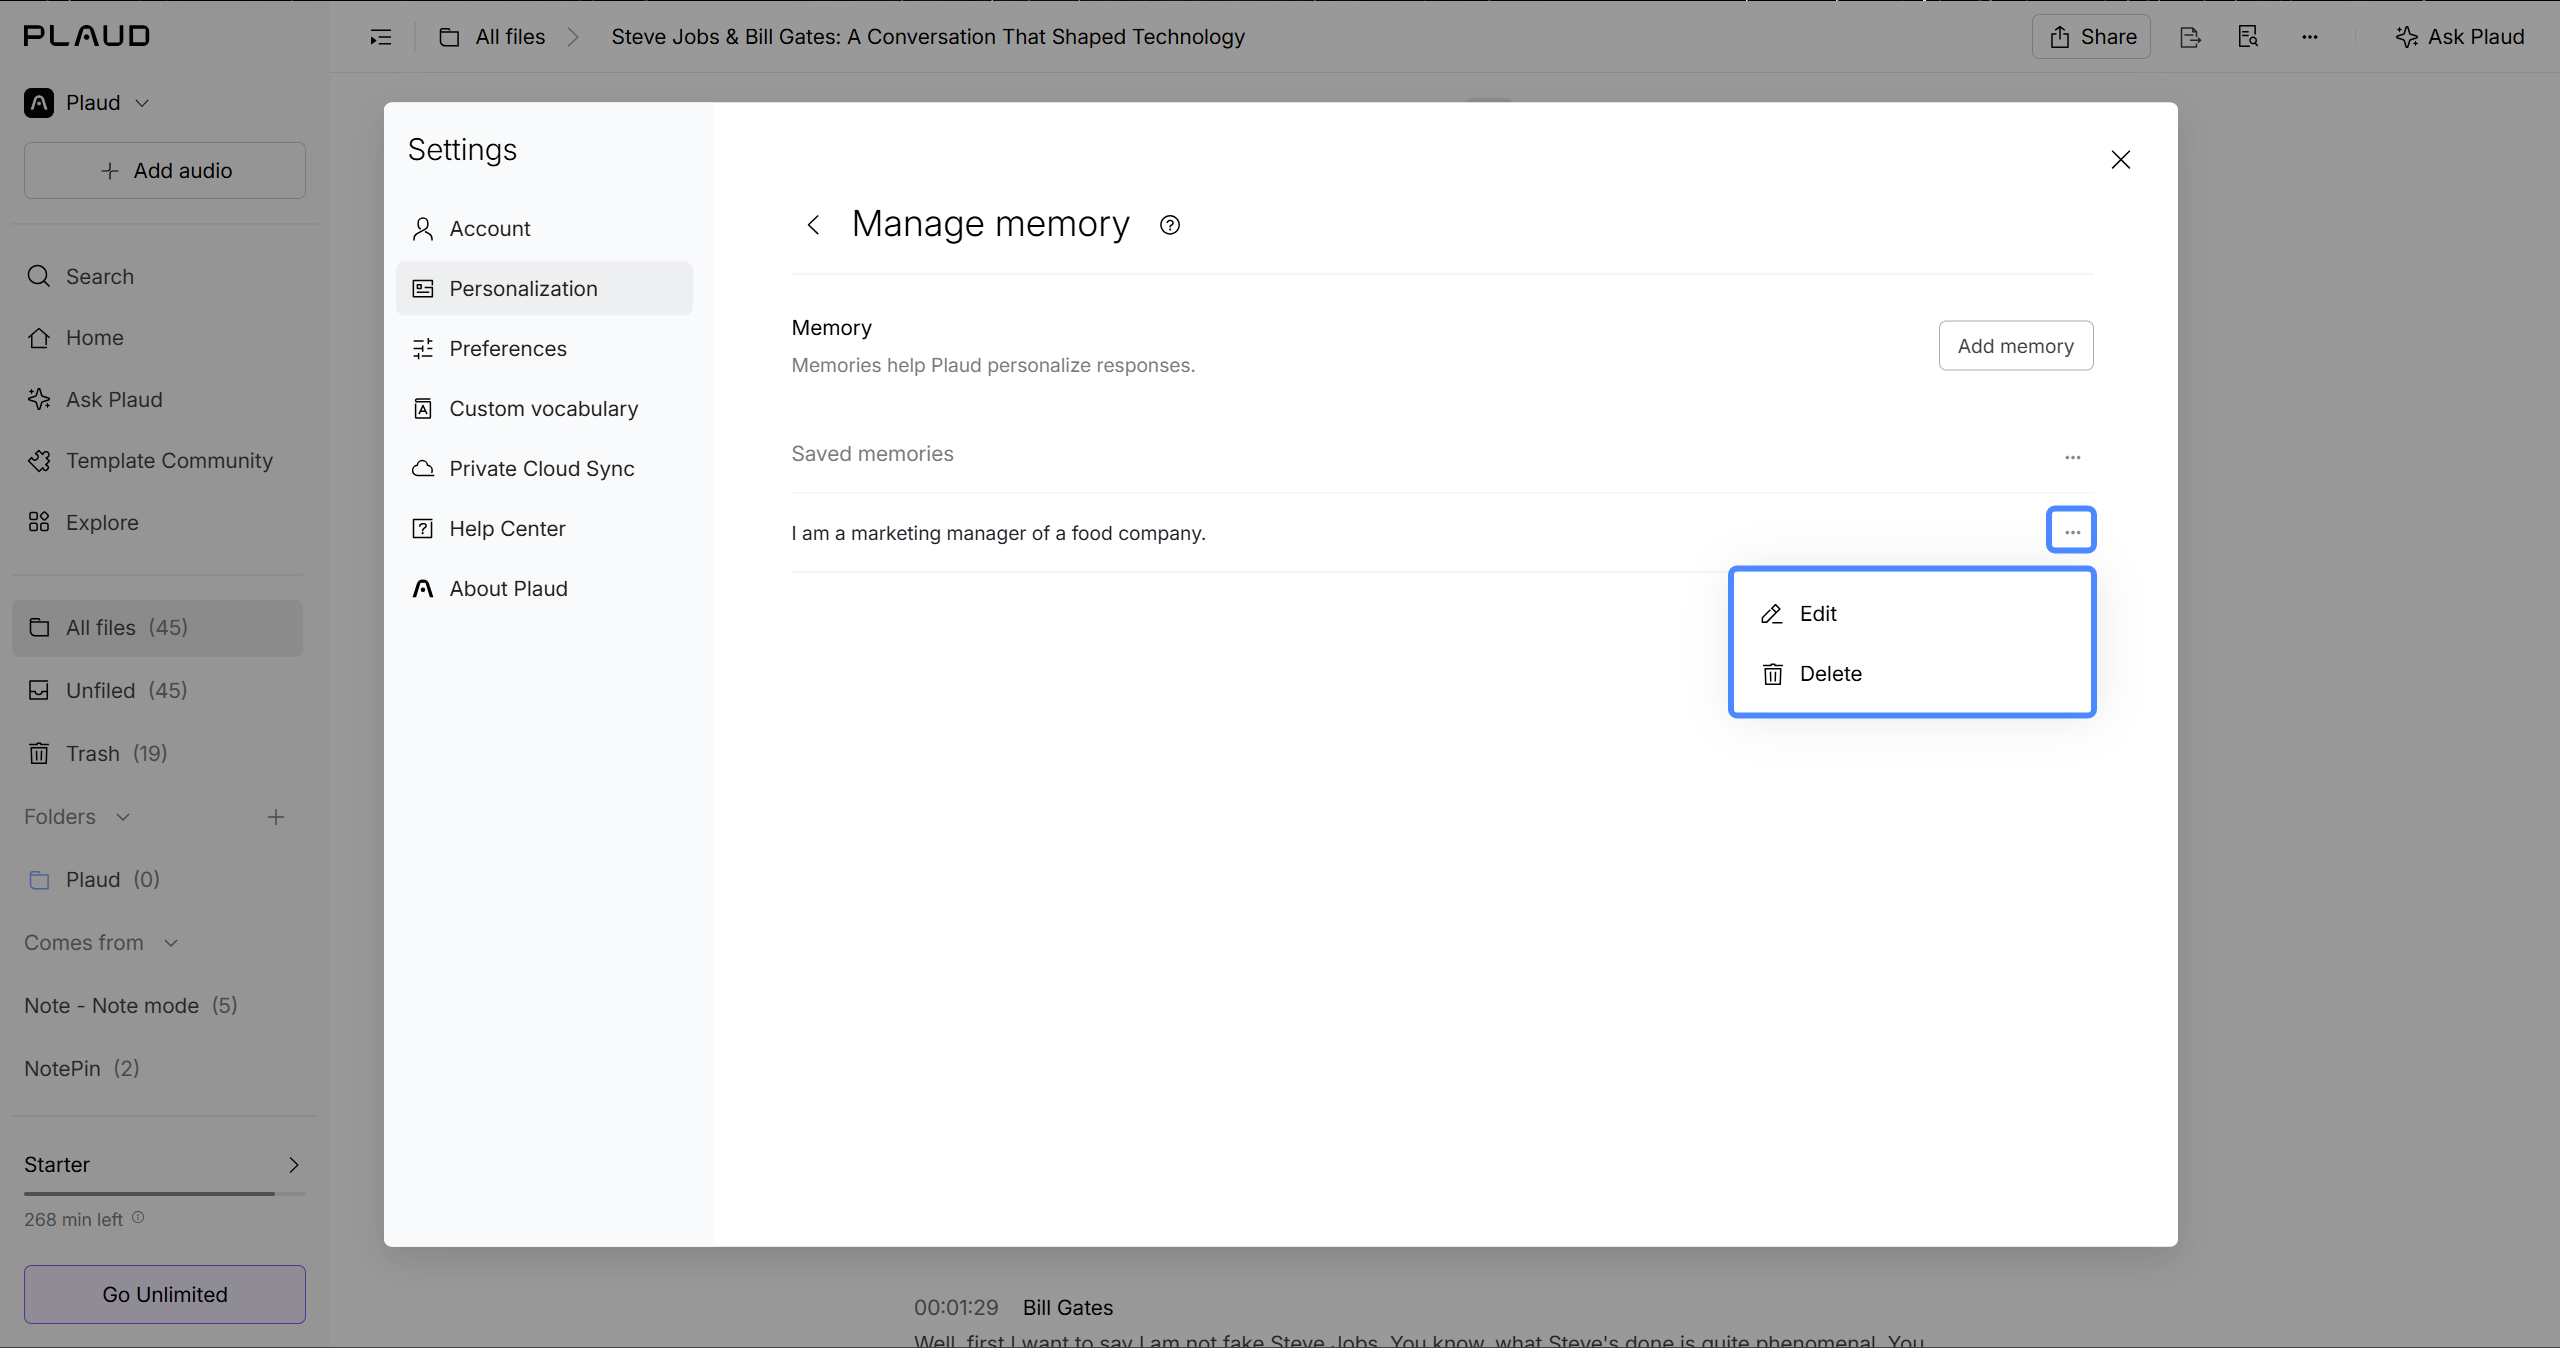Close the Settings dialog
The image size is (2560, 1348).
pyautogui.click(x=2121, y=160)
